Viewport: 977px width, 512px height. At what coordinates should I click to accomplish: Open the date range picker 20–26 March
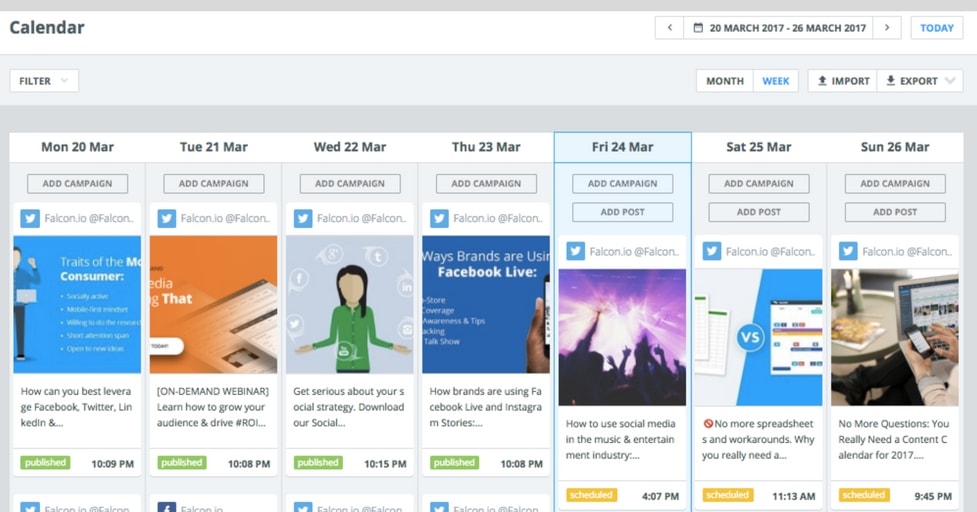tap(778, 28)
